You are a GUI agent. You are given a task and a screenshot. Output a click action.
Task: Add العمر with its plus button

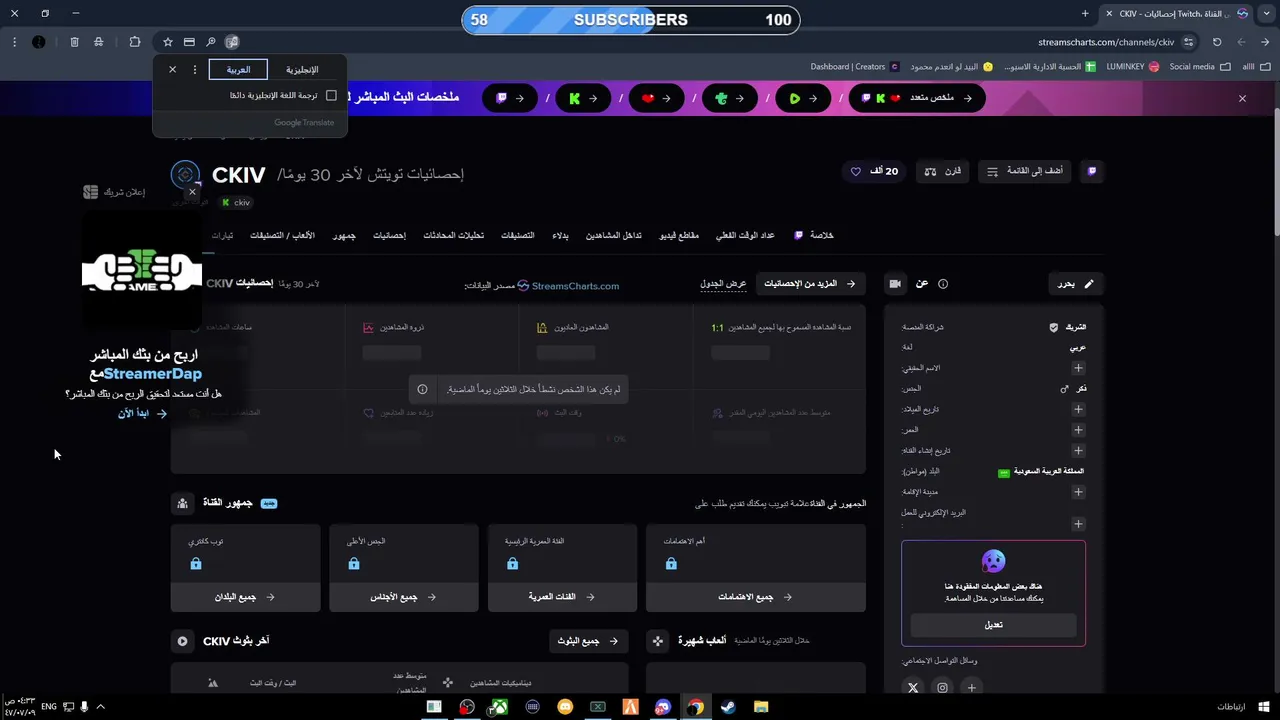[1078, 430]
